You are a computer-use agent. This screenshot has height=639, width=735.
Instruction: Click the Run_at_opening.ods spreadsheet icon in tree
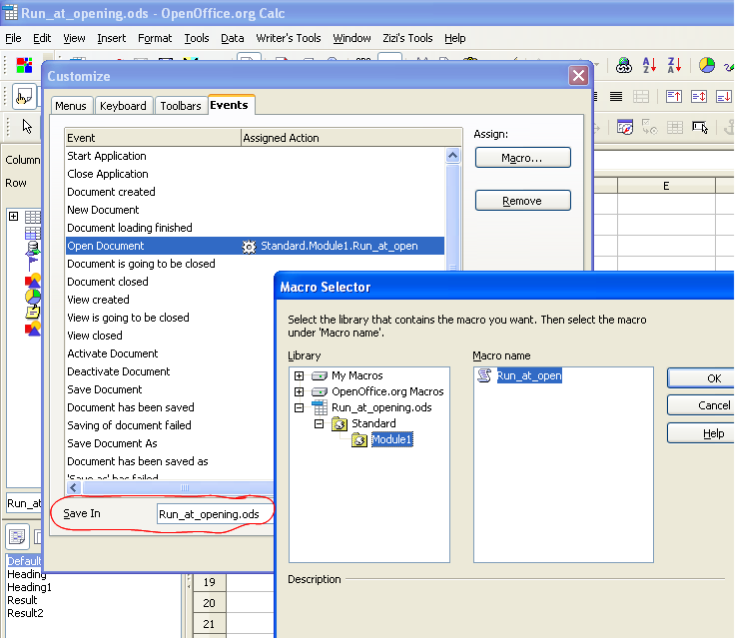(319, 407)
